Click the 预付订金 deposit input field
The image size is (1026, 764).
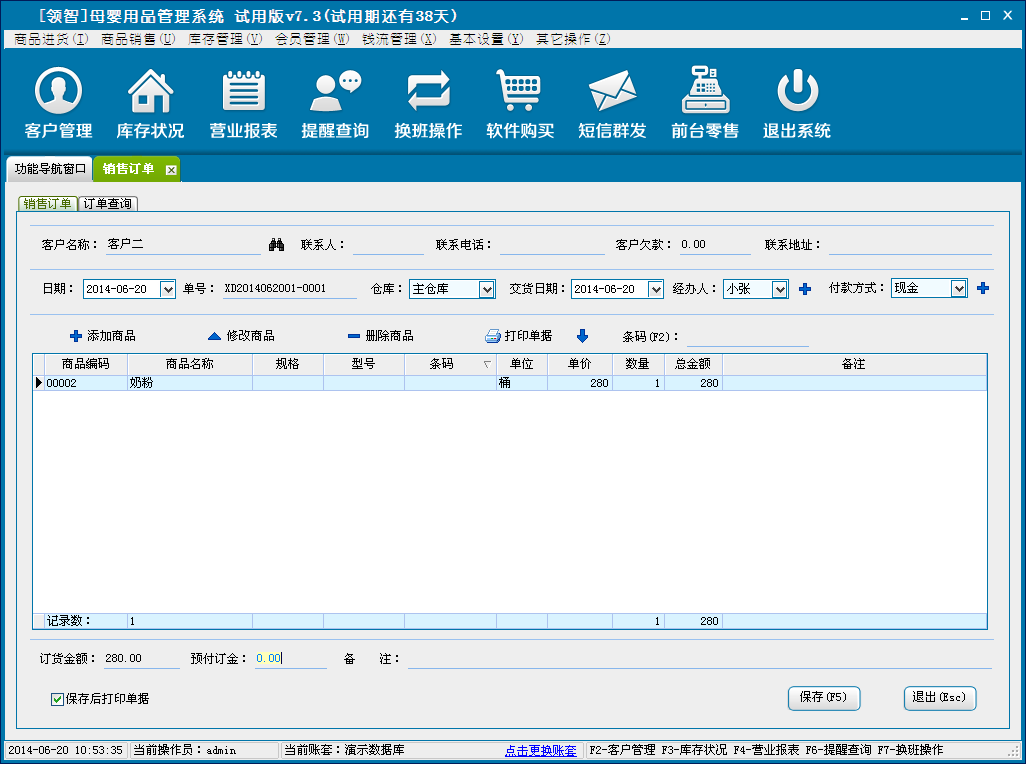290,659
